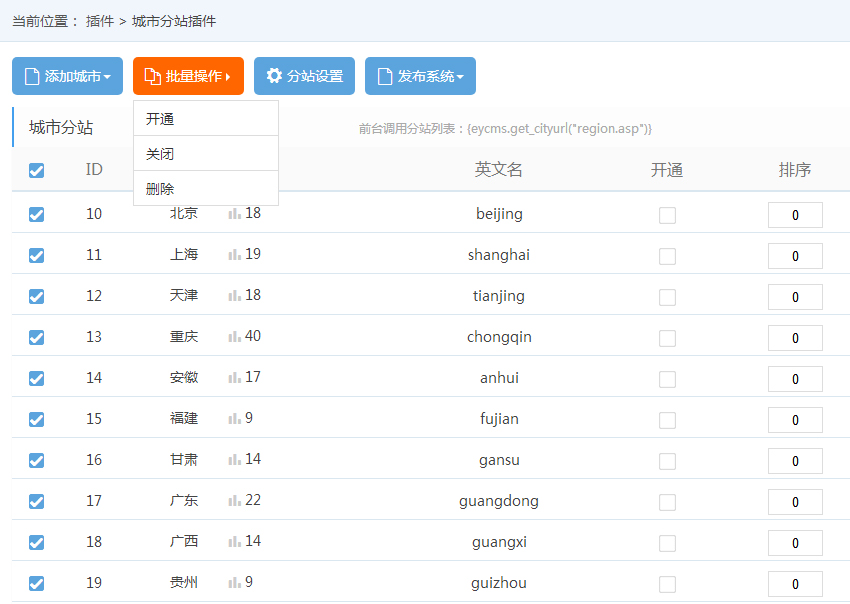Open the 发布系统 dropdown caret
Screen dimensions: 850x604
[x=460, y=77]
